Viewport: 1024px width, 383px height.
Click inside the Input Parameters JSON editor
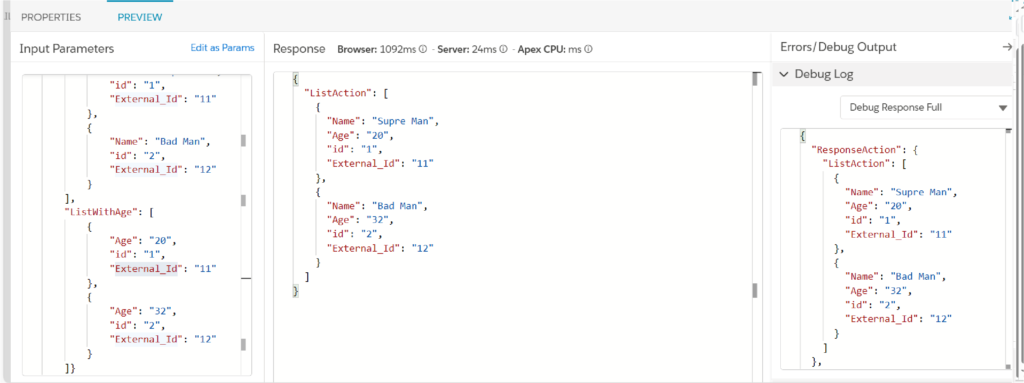tap(136, 225)
